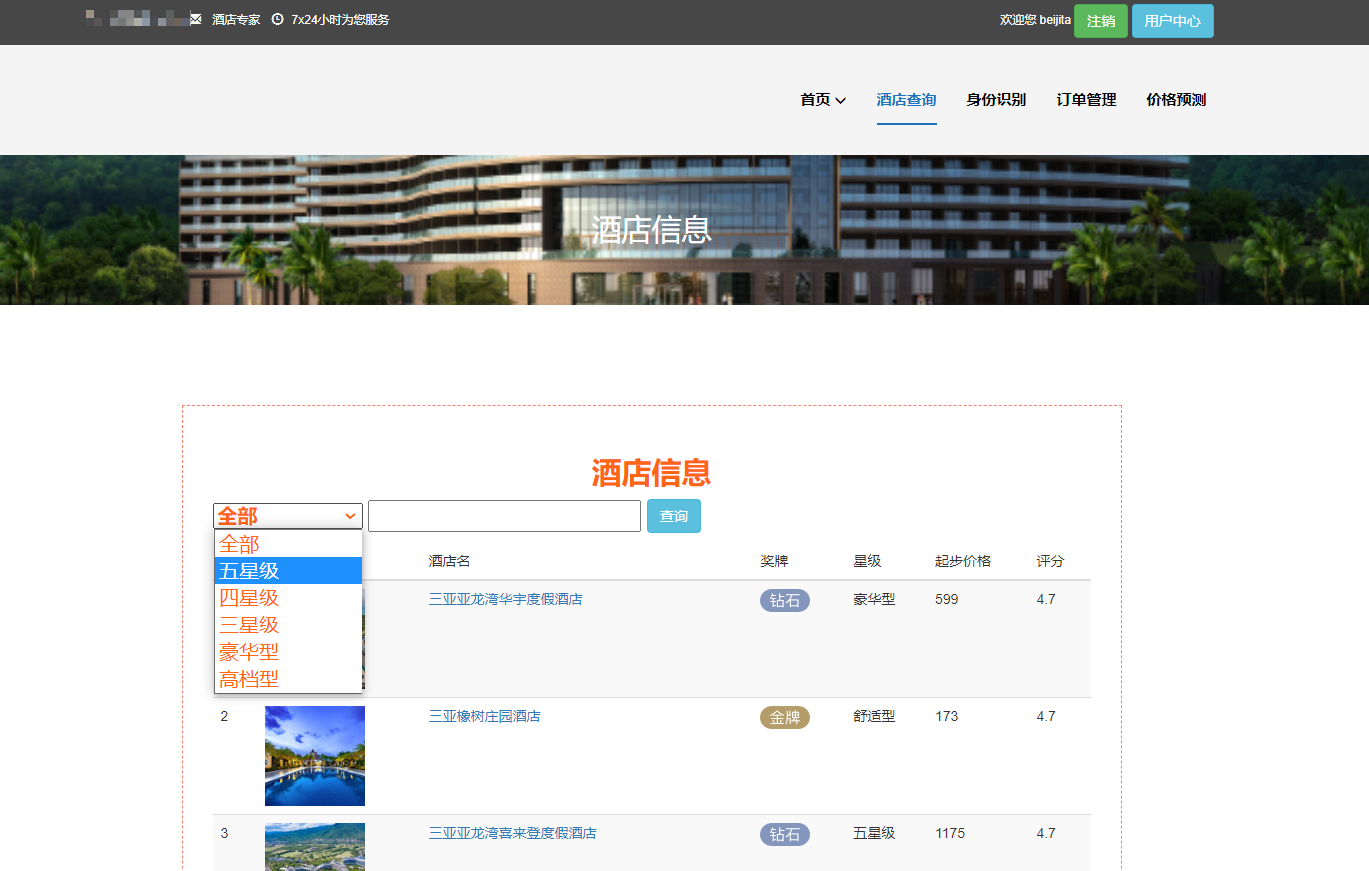Click thumbnail of 三亚亚龙湾喜来登度假酒店
Viewport: 1369px width, 871px height.
point(315,847)
